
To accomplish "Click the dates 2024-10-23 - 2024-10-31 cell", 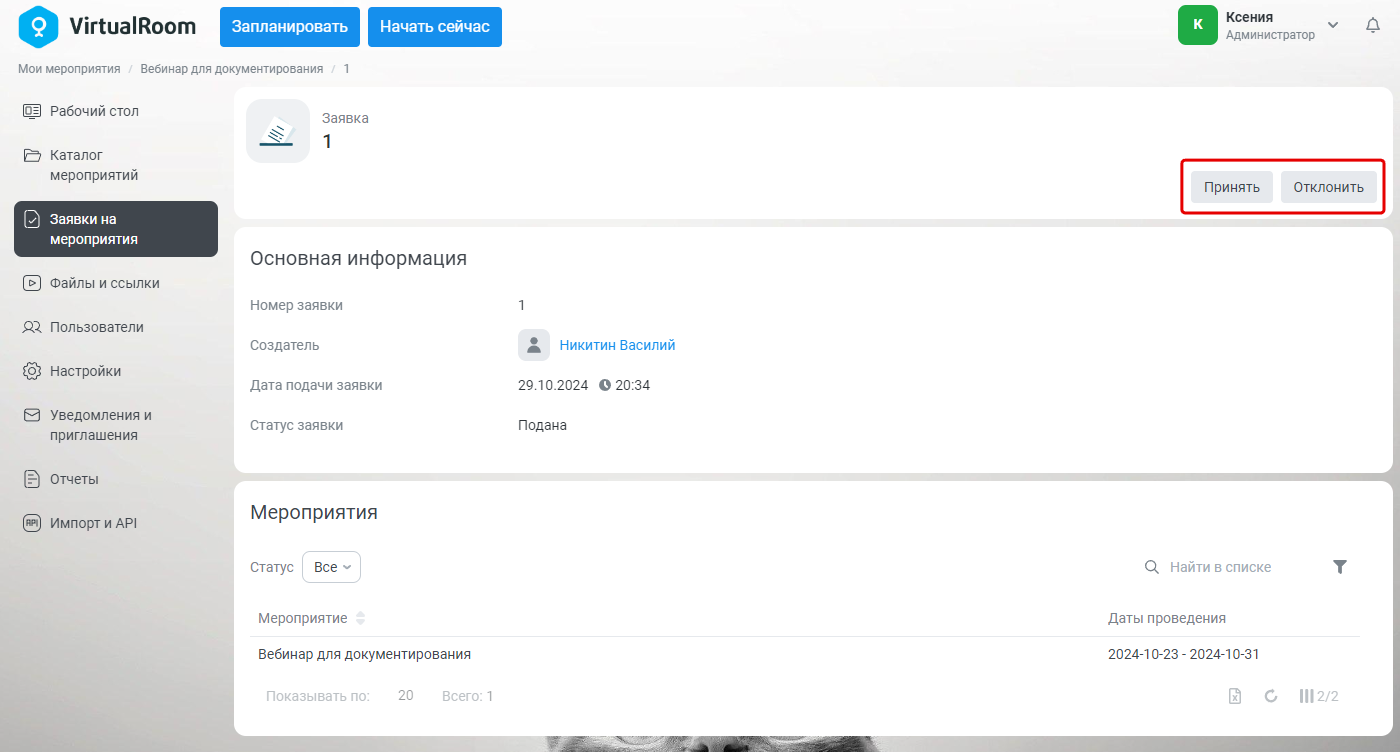I will click(x=1184, y=654).
